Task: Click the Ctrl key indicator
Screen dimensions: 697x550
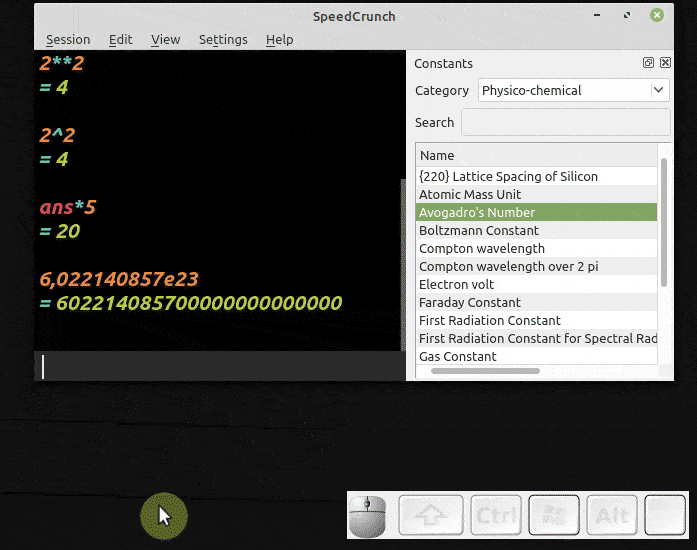Action: [496, 515]
